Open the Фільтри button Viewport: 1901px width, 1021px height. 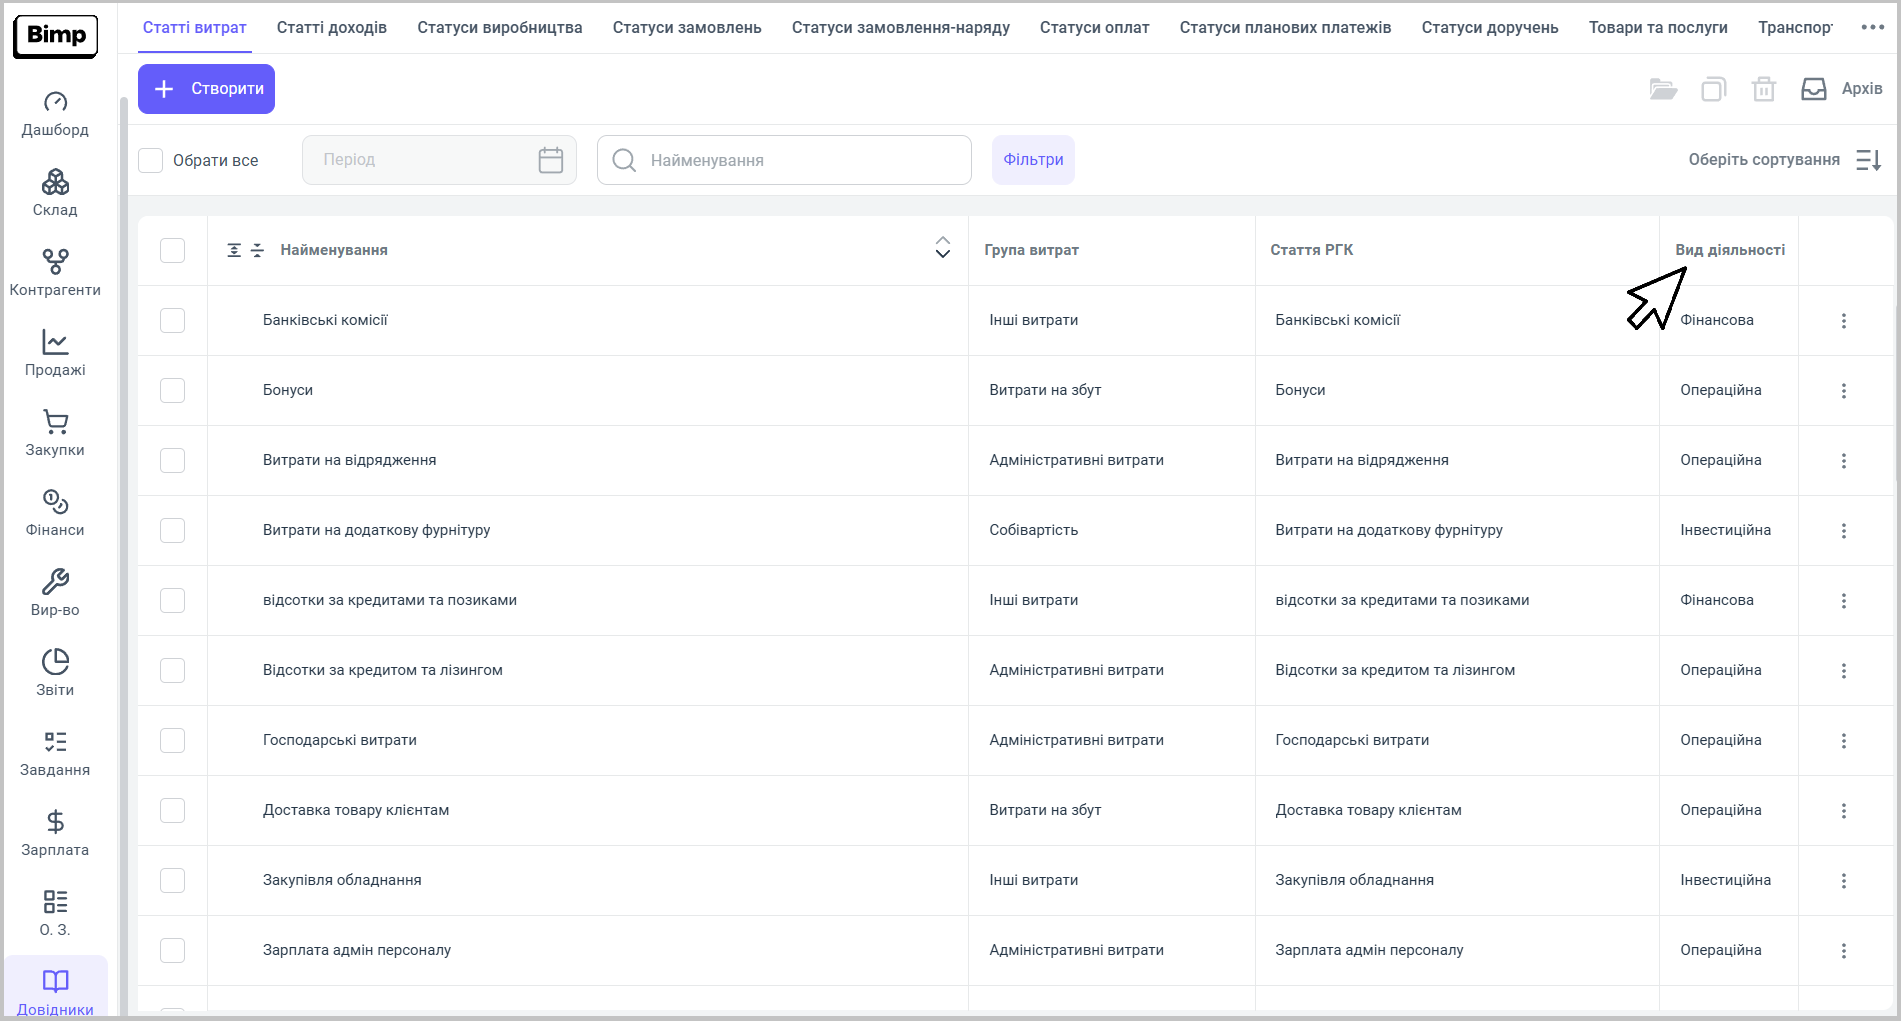click(1033, 160)
